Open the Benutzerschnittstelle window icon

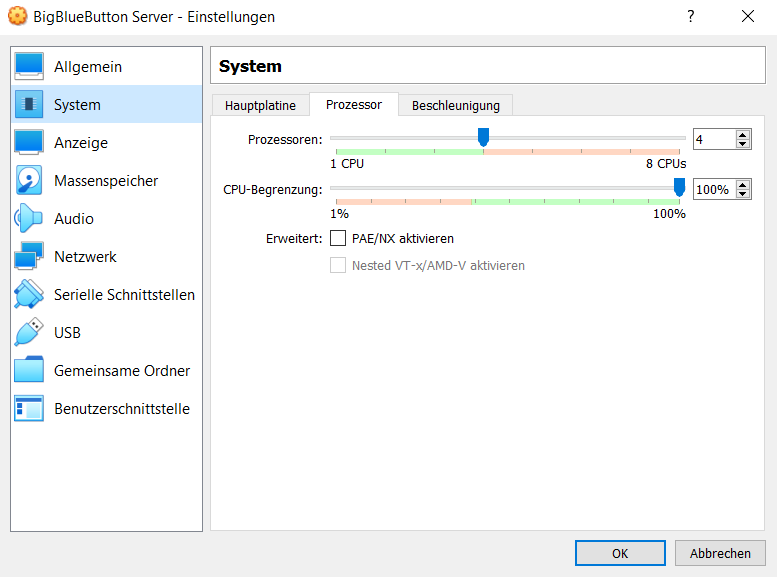click(x=29, y=408)
